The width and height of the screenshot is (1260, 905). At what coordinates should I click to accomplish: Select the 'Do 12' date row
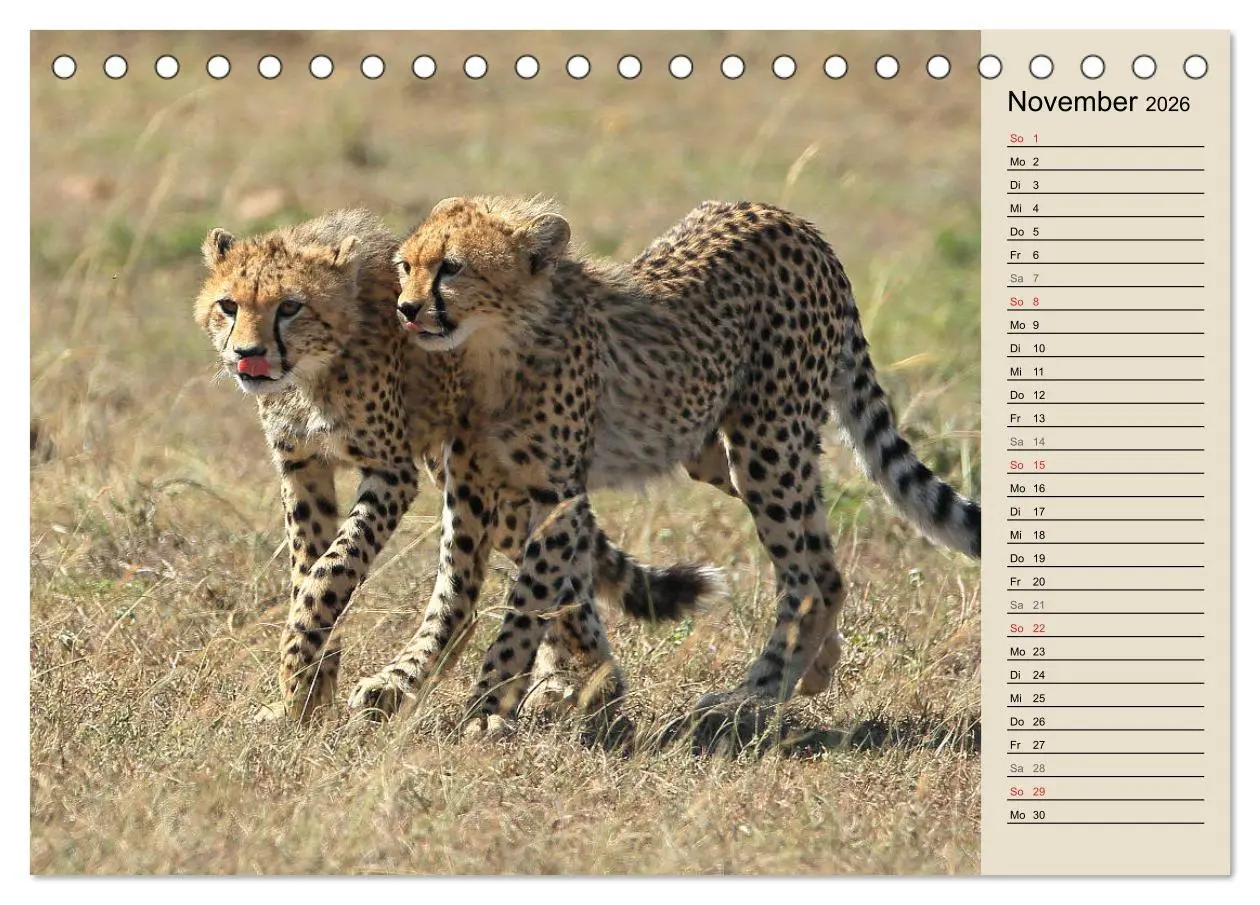coord(1105,395)
